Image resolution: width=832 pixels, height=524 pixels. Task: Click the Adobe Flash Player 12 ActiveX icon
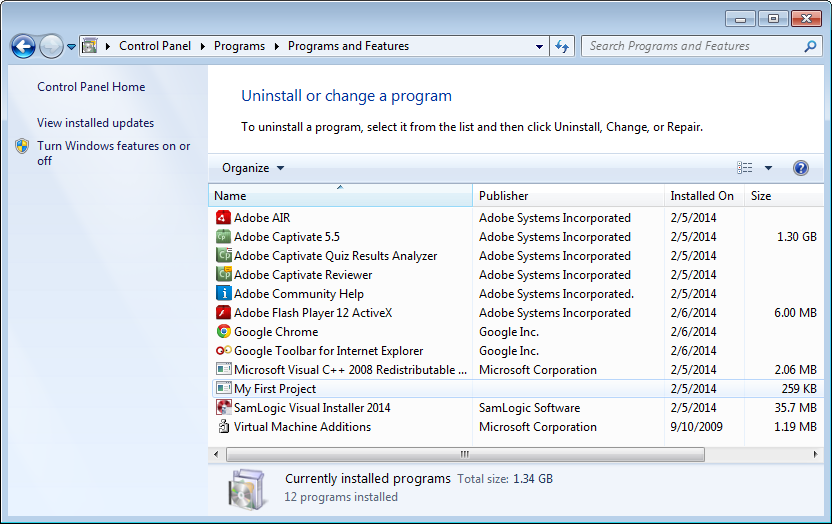[x=223, y=313]
